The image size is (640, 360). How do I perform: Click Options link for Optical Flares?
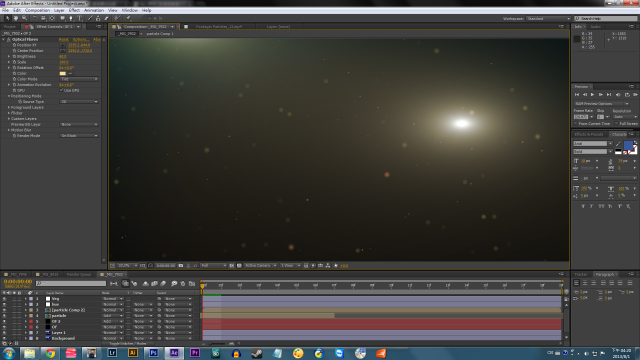click(x=81, y=40)
